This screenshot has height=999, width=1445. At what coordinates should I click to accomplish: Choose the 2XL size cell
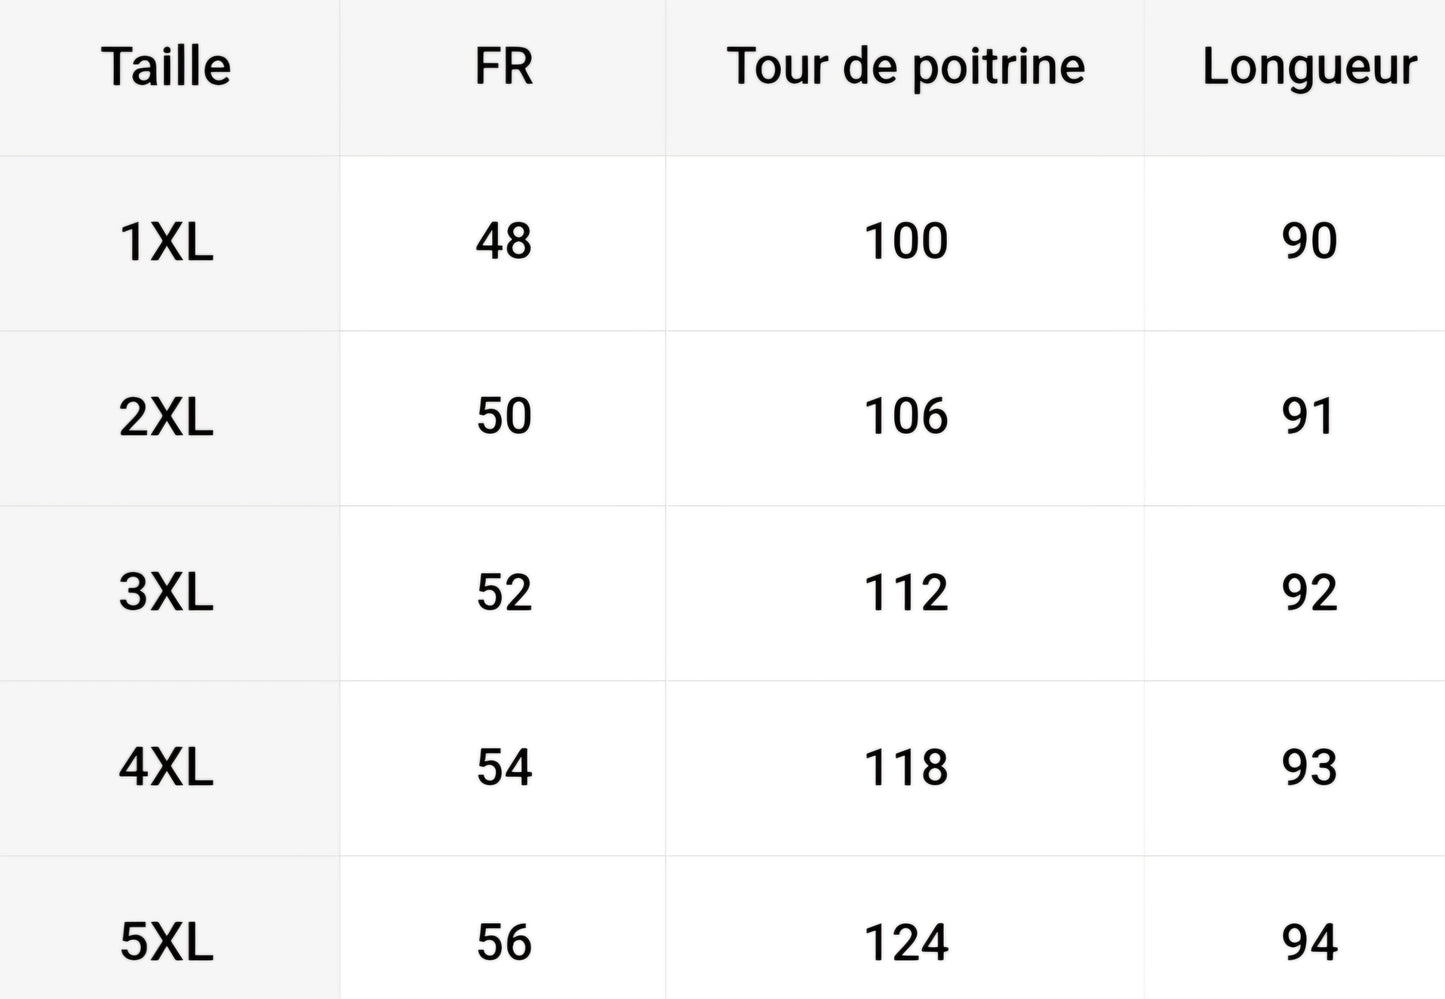click(166, 417)
